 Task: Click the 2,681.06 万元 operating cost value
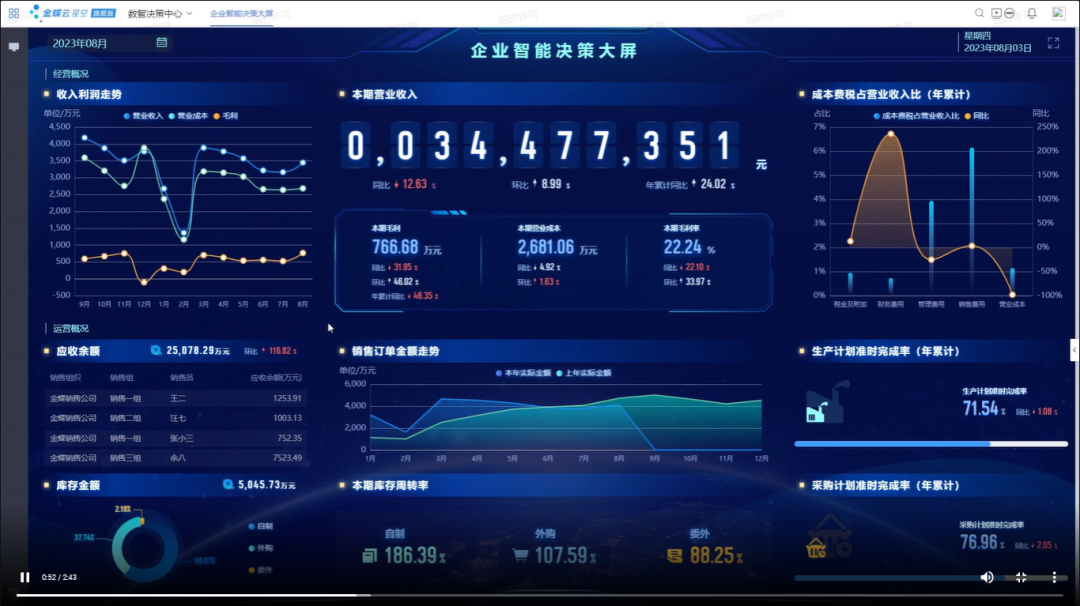point(557,247)
